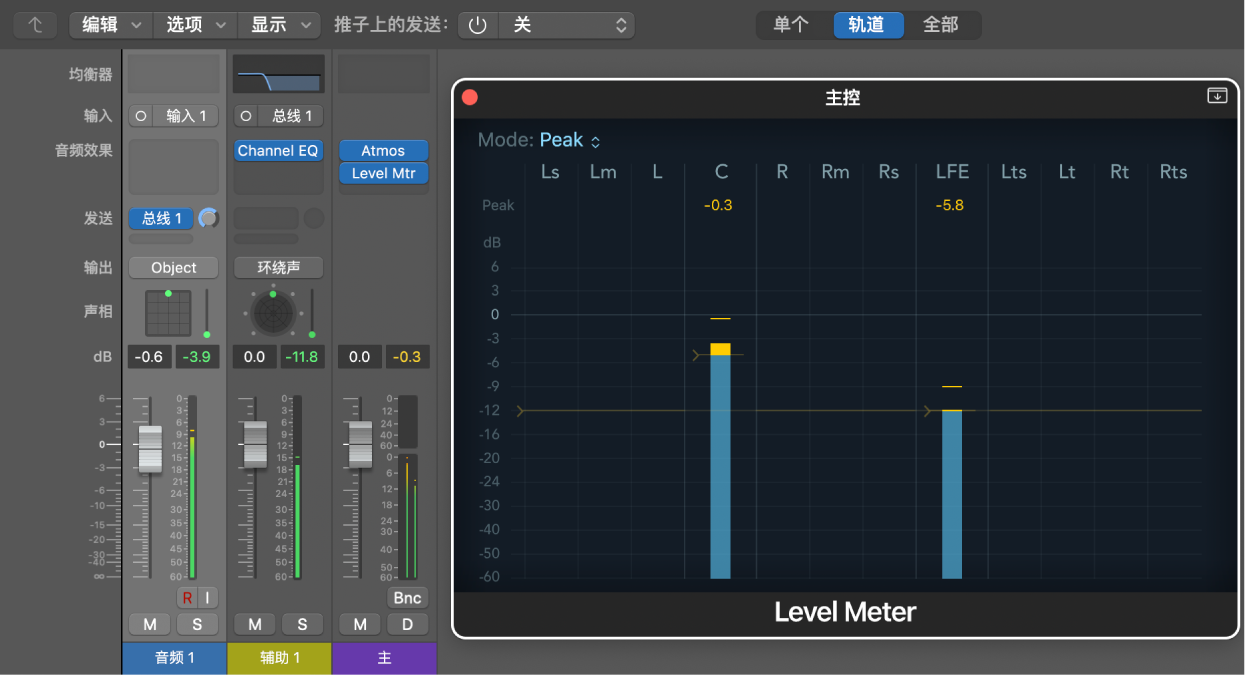Toggle input monitoring on 音频 1

(208, 598)
